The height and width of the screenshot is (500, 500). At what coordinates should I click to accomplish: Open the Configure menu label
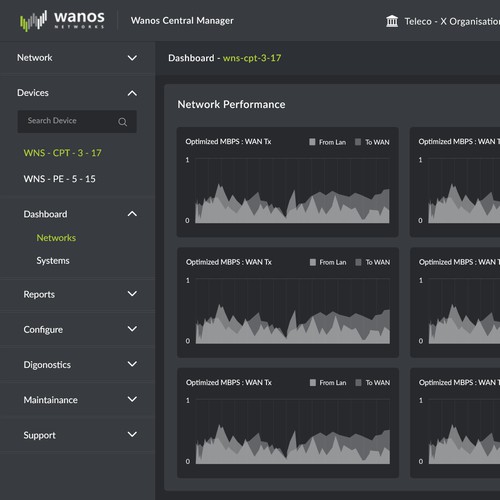[43, 330]
